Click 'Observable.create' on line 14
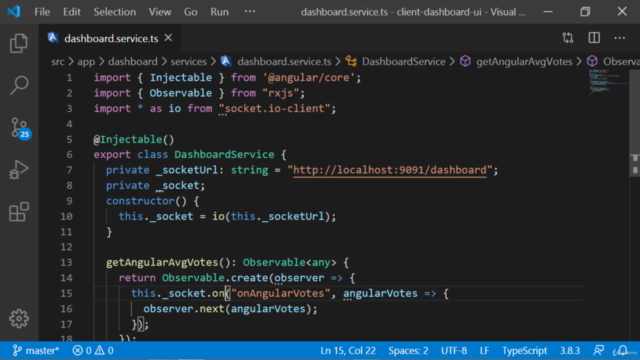 tap(215, 278)
